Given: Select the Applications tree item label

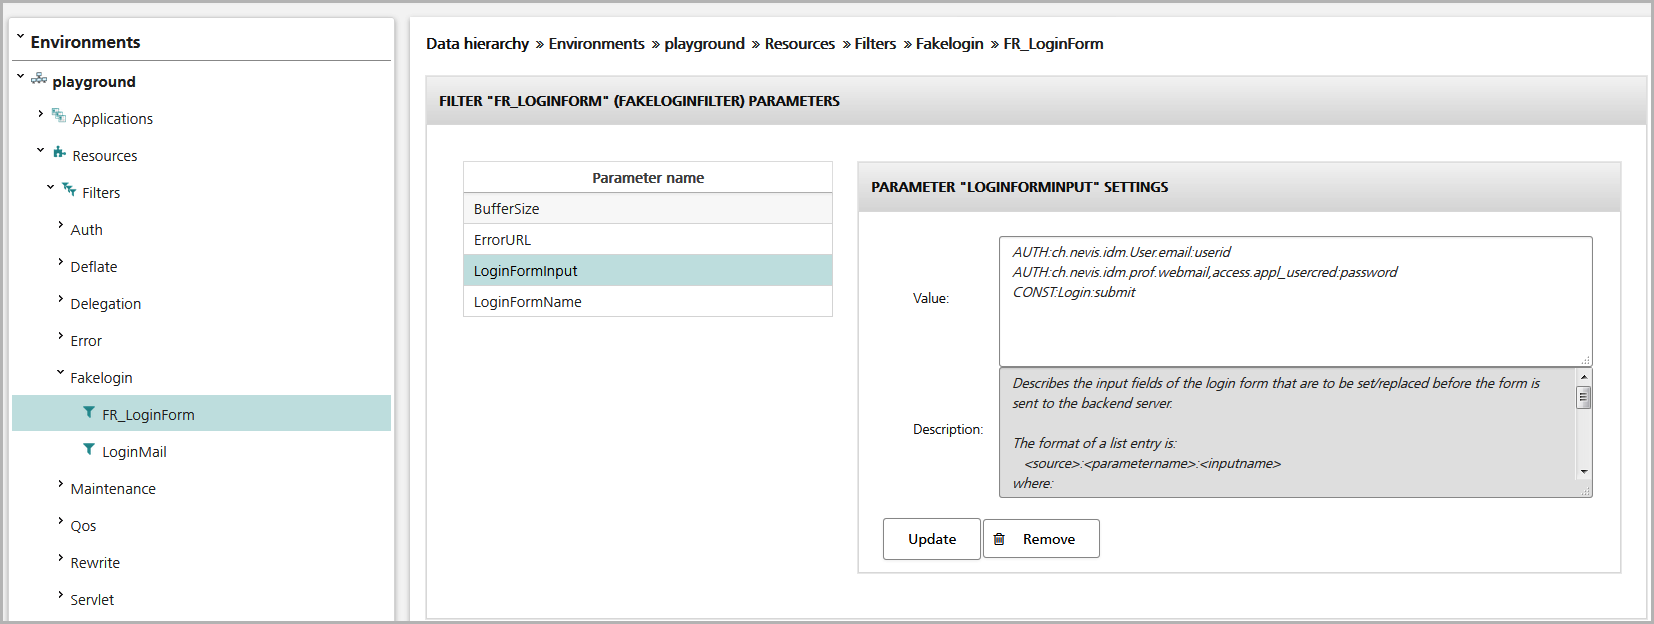Looking at the screenshot, I should [x=112, y=119].
